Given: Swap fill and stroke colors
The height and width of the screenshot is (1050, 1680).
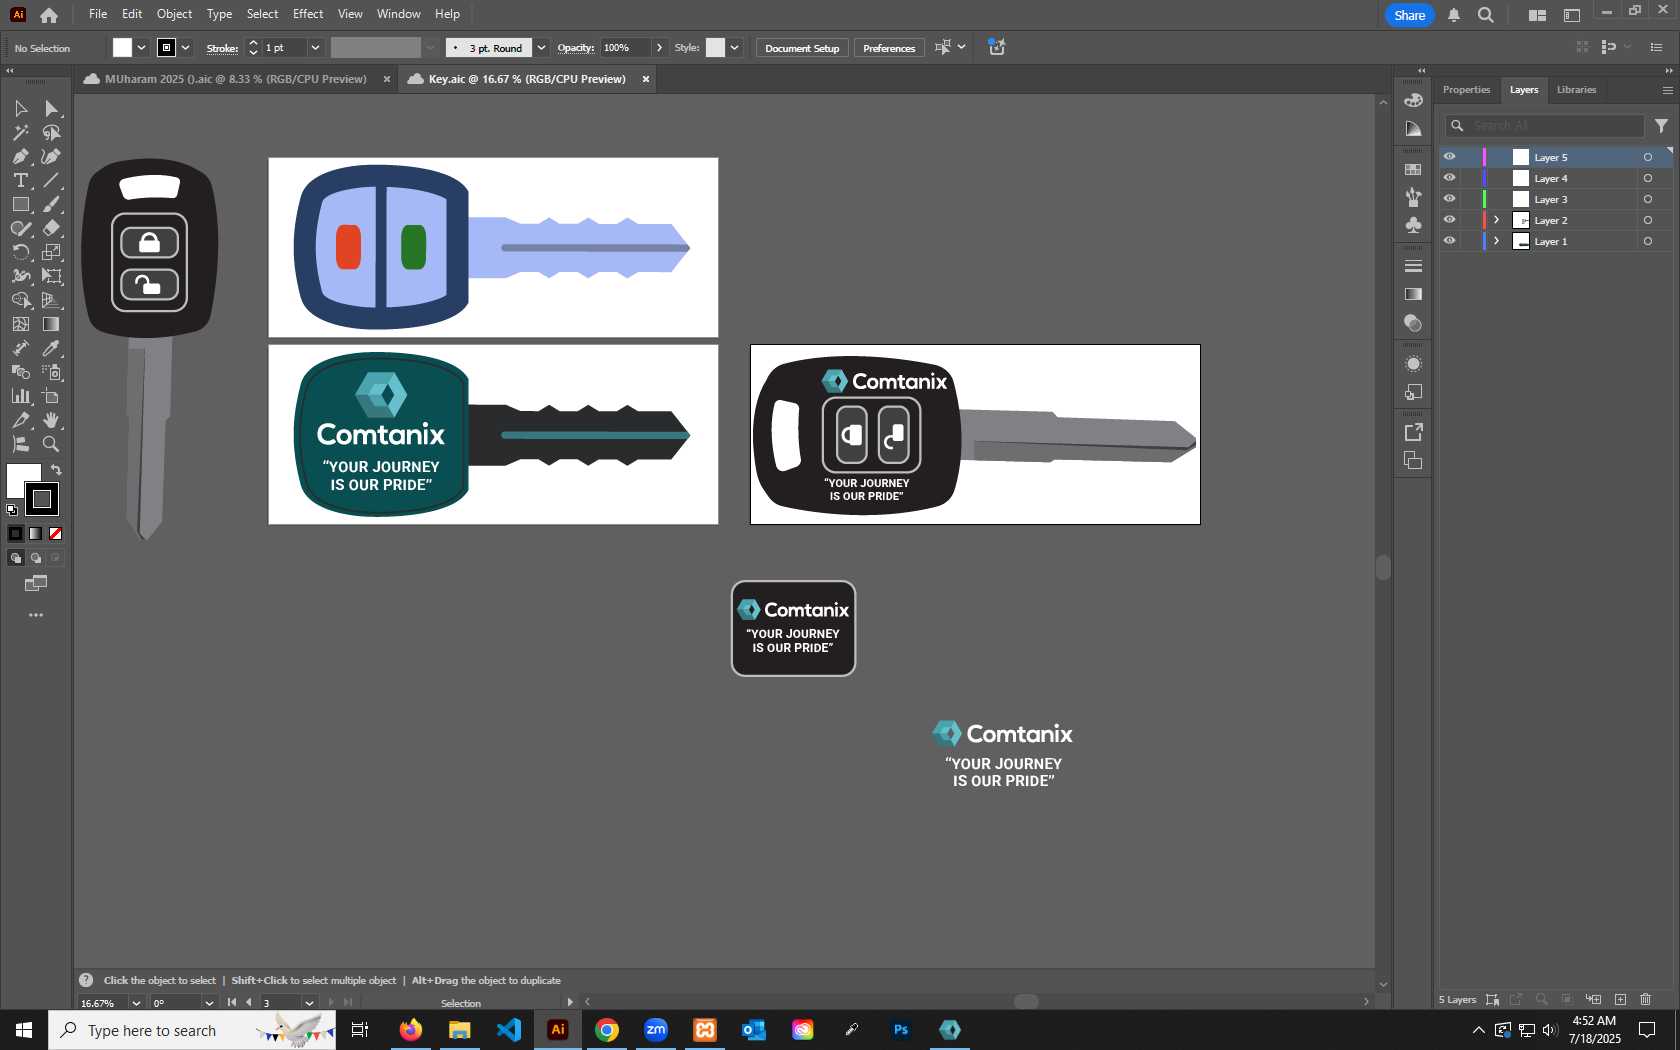Looking at the screenshot, I should pos(57,470).
